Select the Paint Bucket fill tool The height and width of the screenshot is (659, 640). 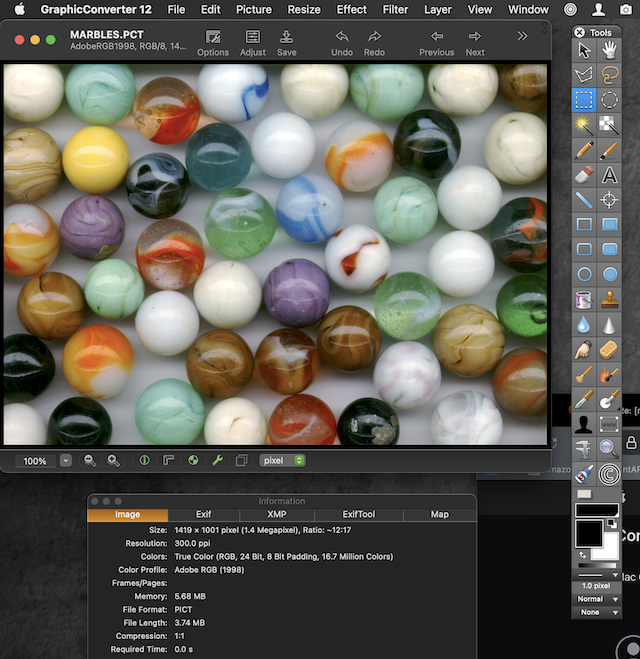point(583,300)
